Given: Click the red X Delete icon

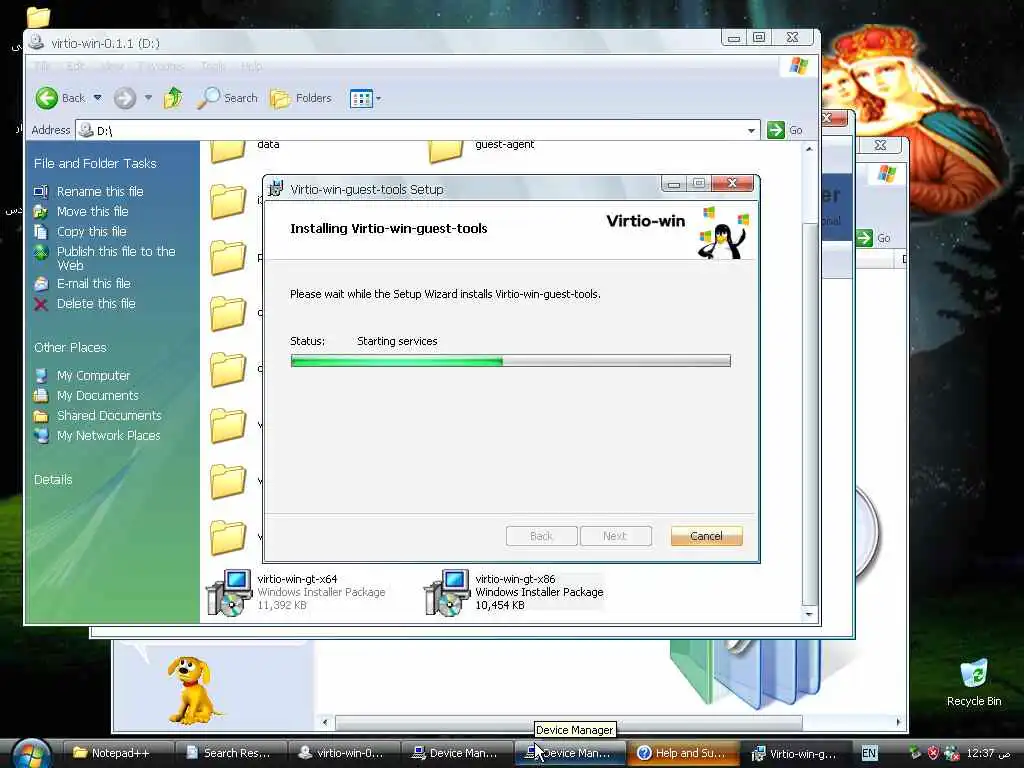Looking at the screenshot, I should (41, 304).
